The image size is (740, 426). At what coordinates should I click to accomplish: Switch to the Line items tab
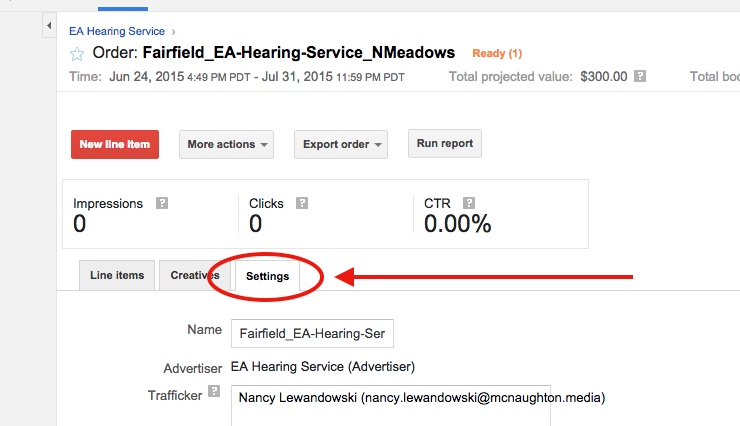[117, 276]
